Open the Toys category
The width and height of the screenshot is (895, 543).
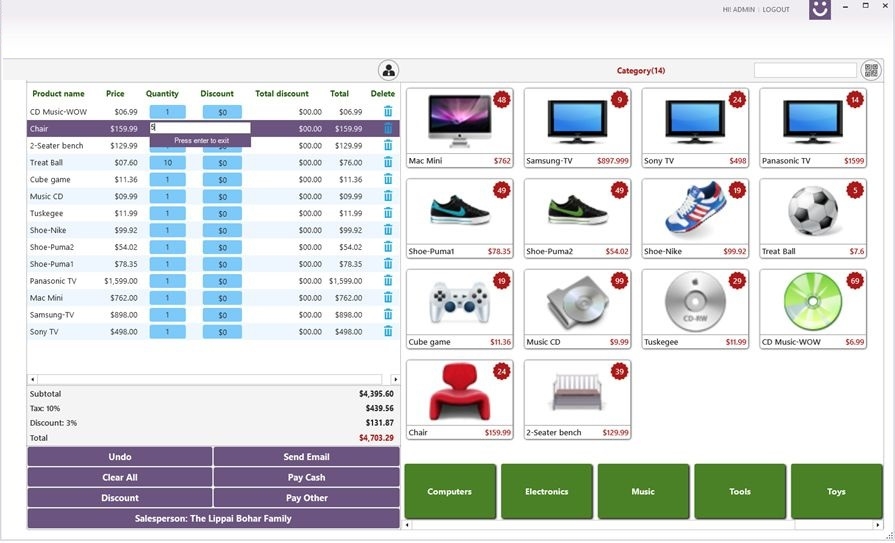click(836, 491)
